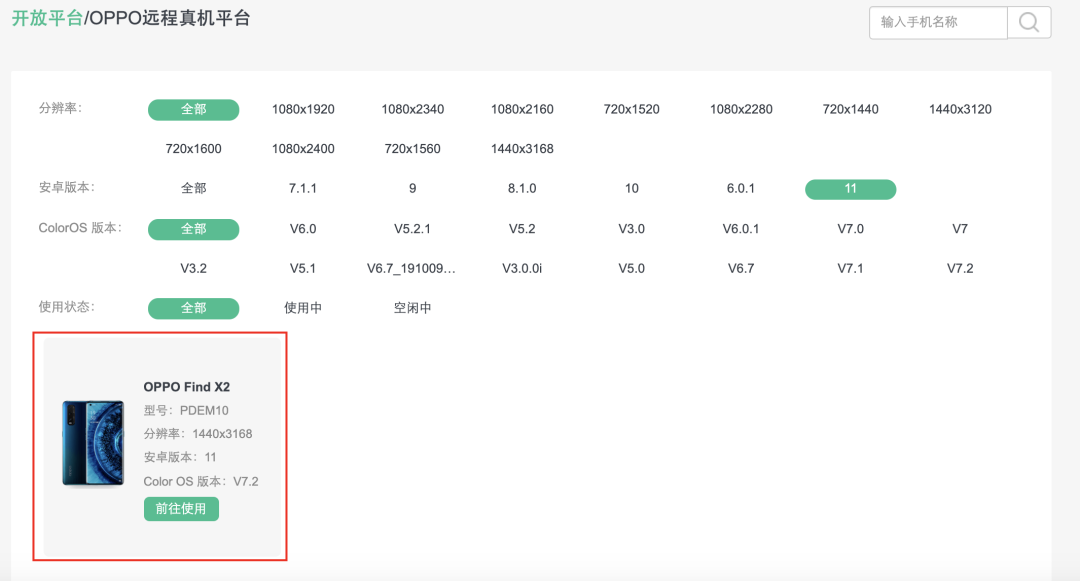Viewport: 1080px width, 581px height.
Task: Filter by ColorOS V7
Action: coord(960,229)
